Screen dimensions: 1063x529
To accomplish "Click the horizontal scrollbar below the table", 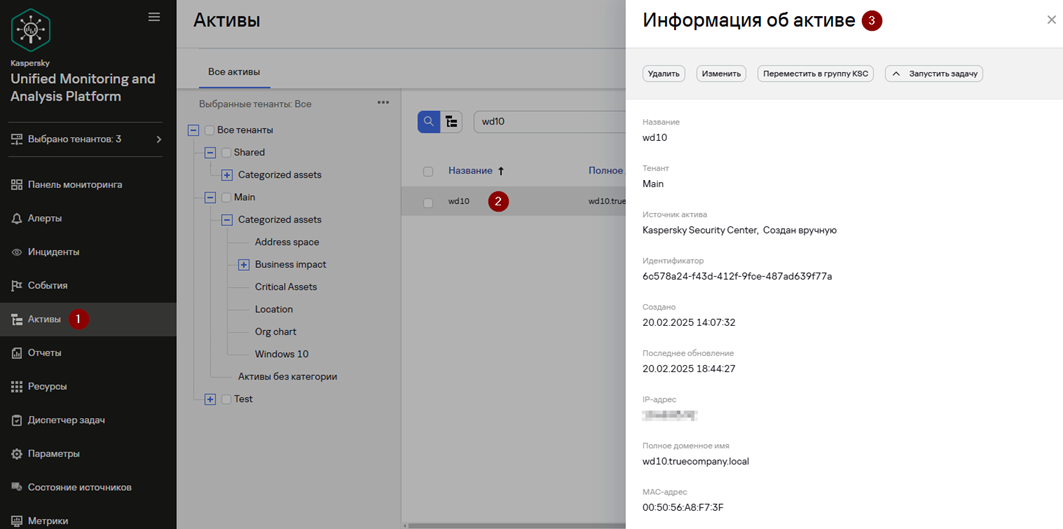I will point(515,526).
